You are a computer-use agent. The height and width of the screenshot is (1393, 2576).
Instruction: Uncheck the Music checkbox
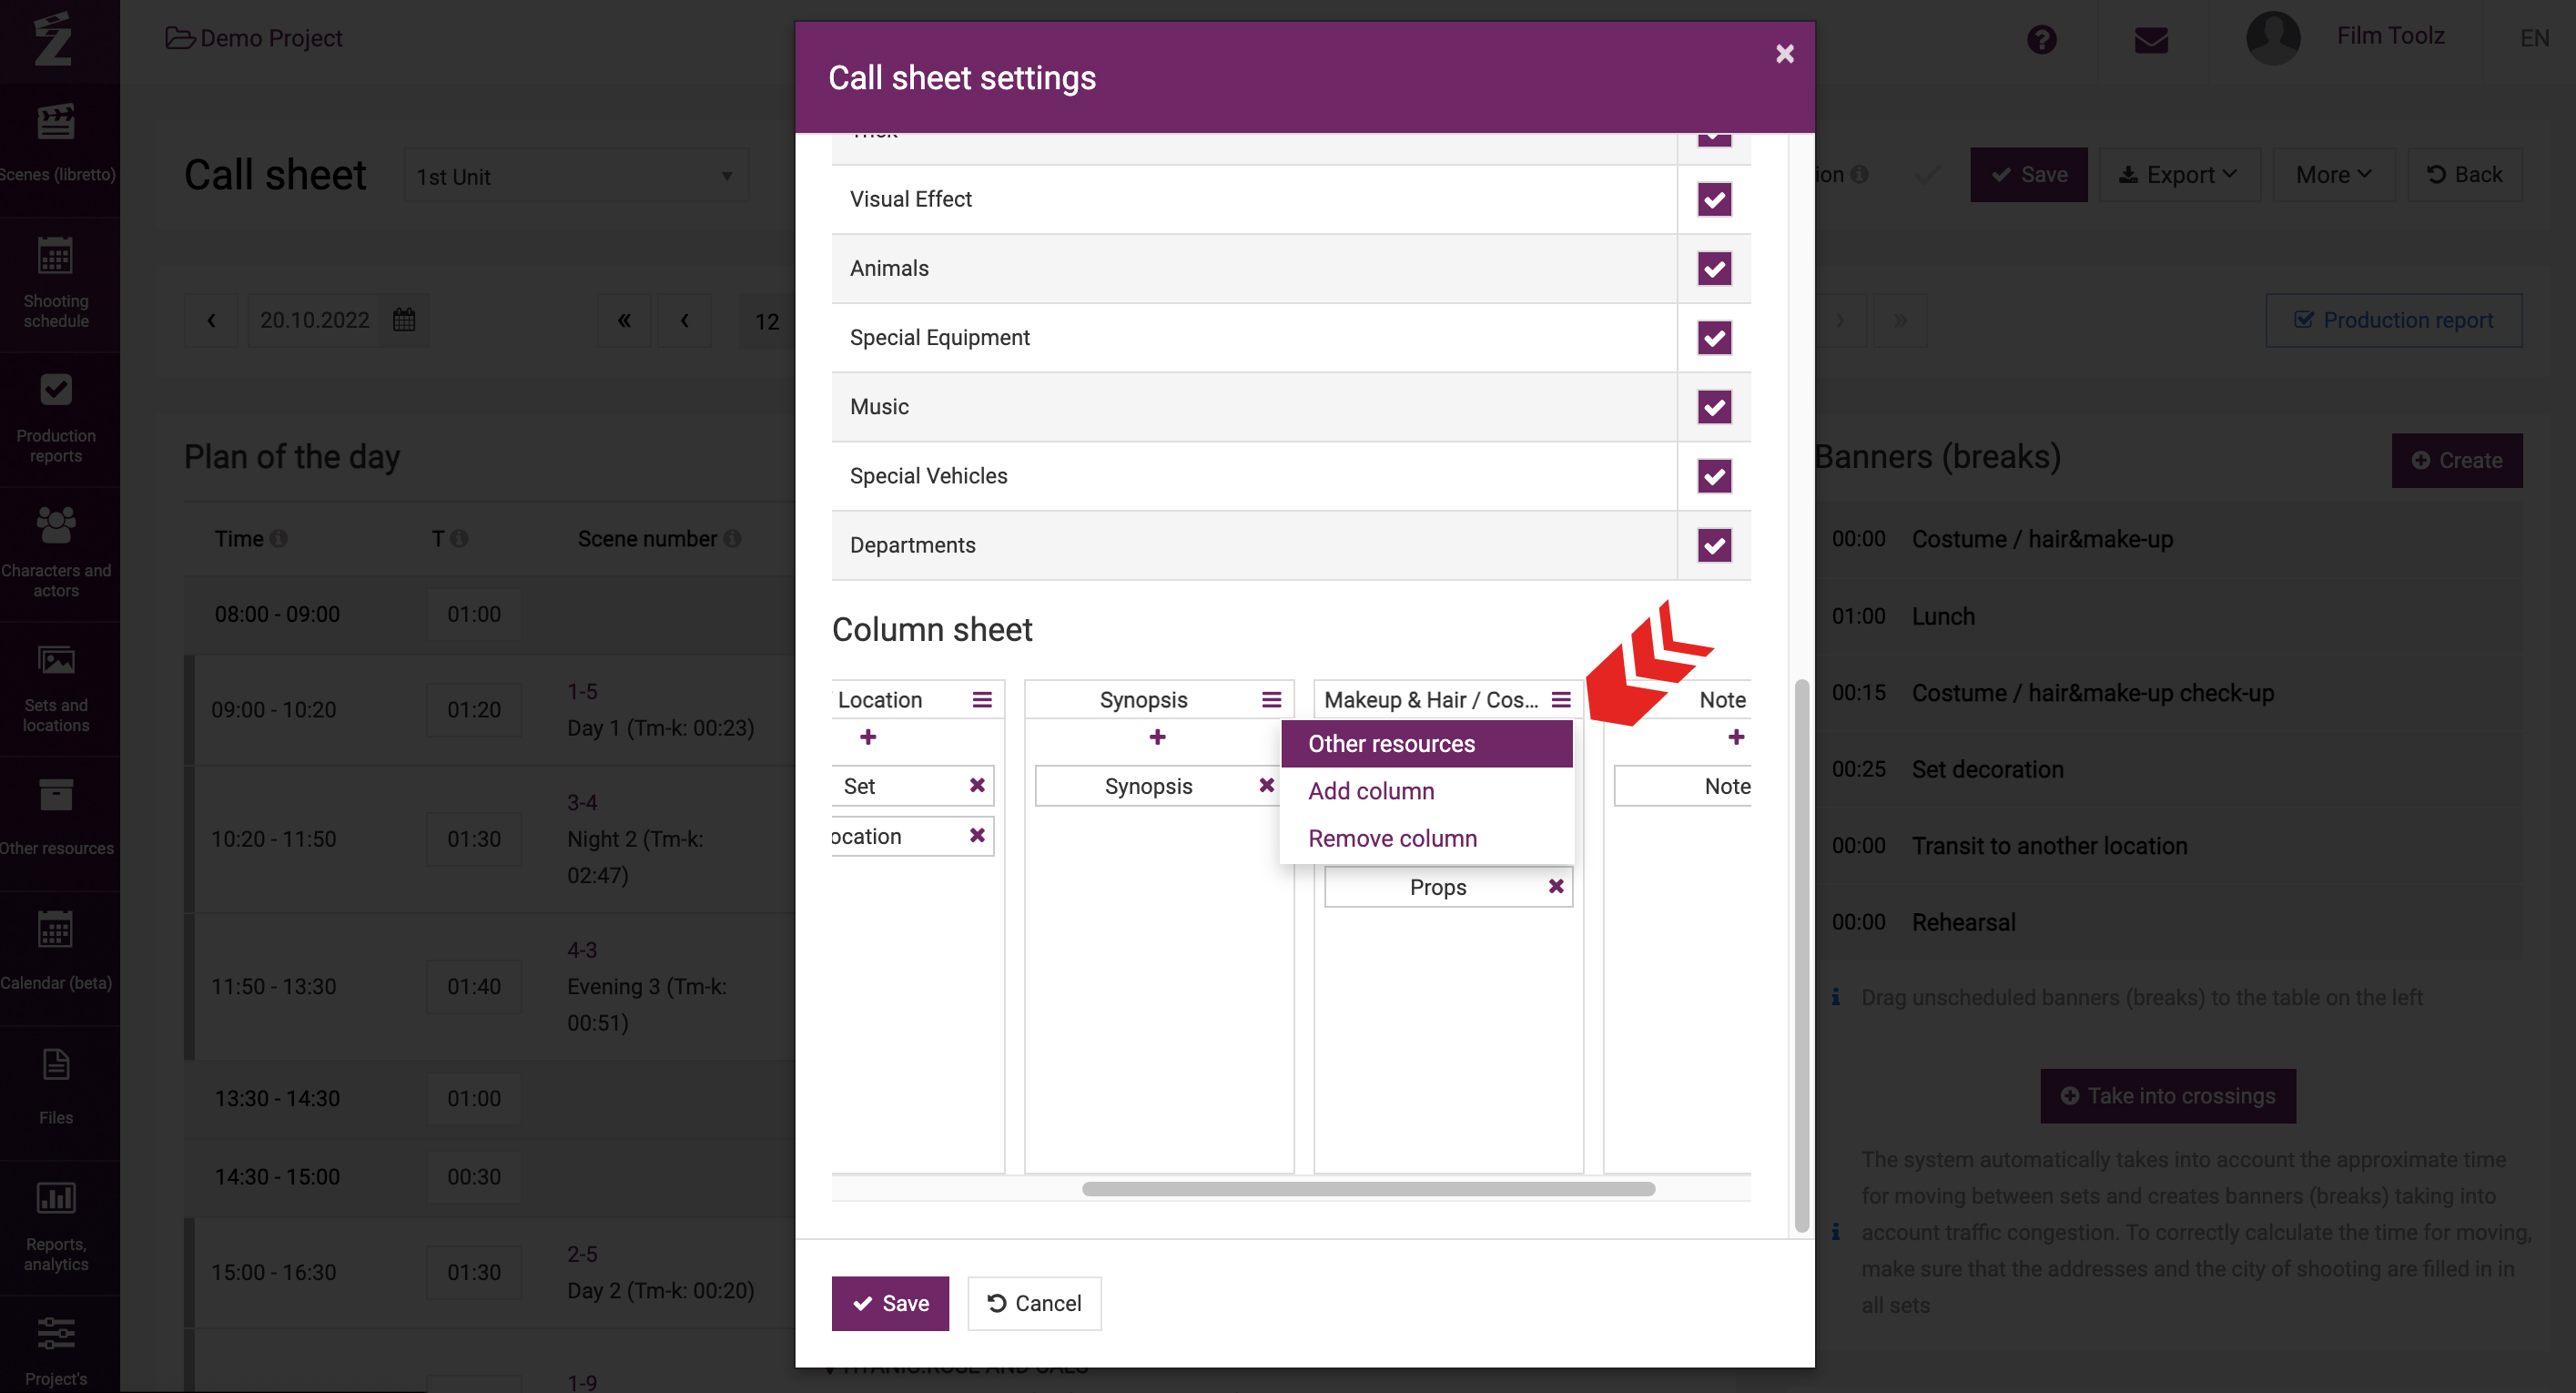[x=1714, y=407]
